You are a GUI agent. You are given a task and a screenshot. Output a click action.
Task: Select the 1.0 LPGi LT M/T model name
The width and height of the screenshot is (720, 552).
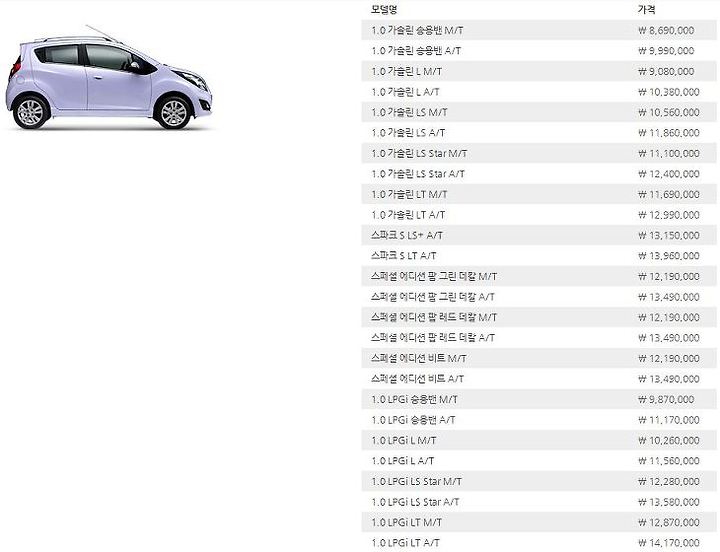406,523
